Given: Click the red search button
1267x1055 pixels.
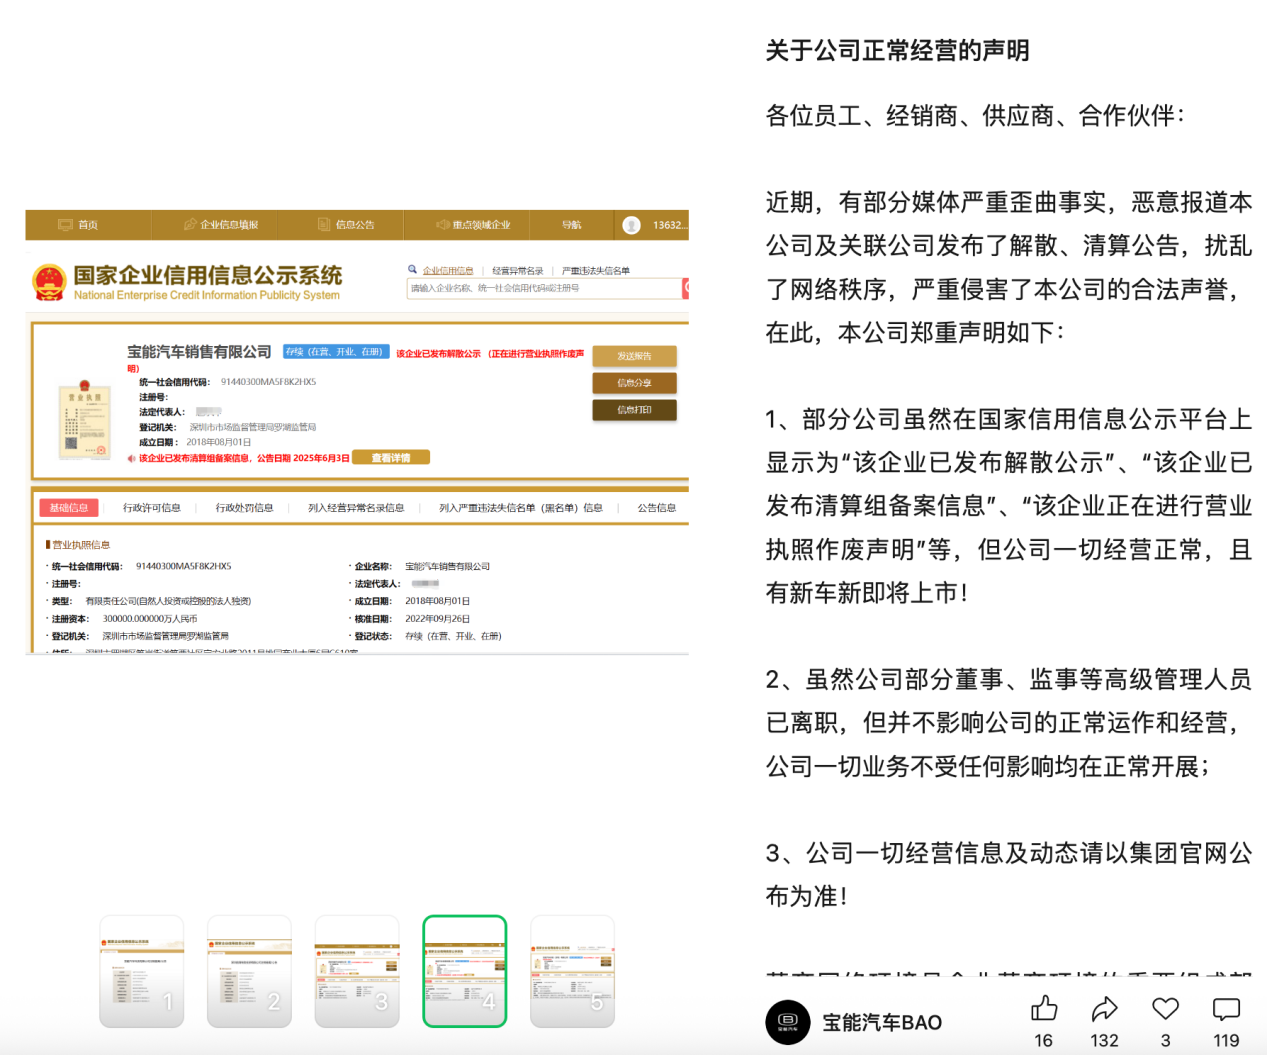Looking at the screenshot, I should pos(686,288).
